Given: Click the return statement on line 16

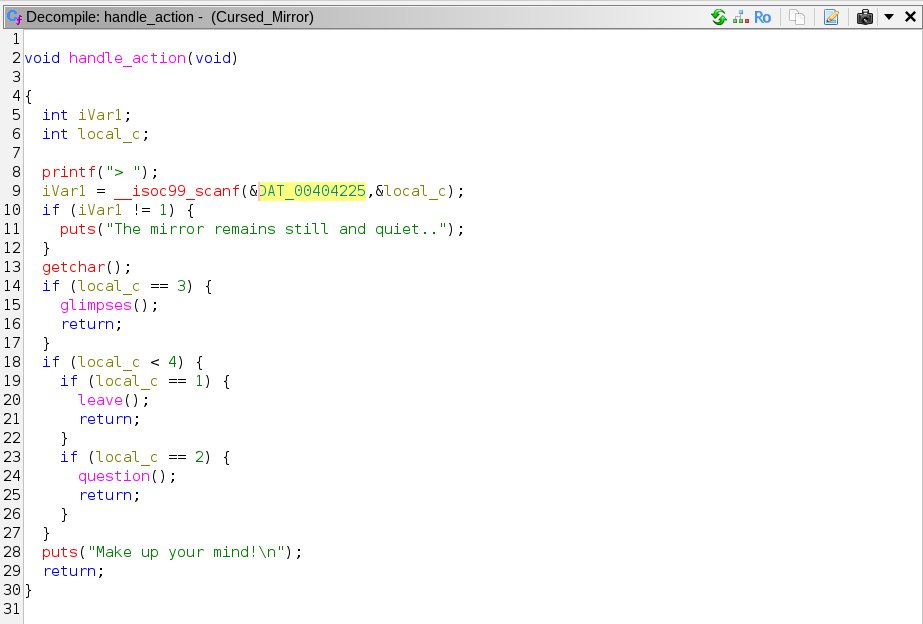Looking at the screenshot, I should (87, 324).
